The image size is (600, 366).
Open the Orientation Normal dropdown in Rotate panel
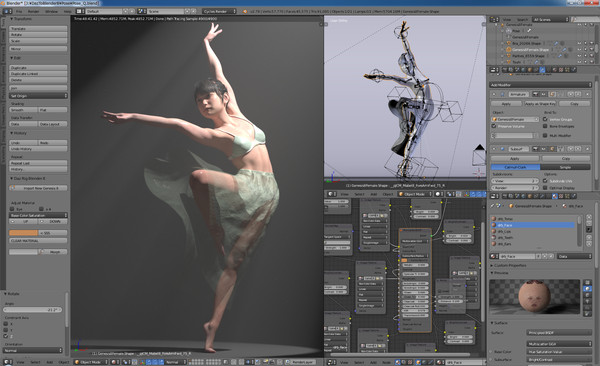coord(33,350)
